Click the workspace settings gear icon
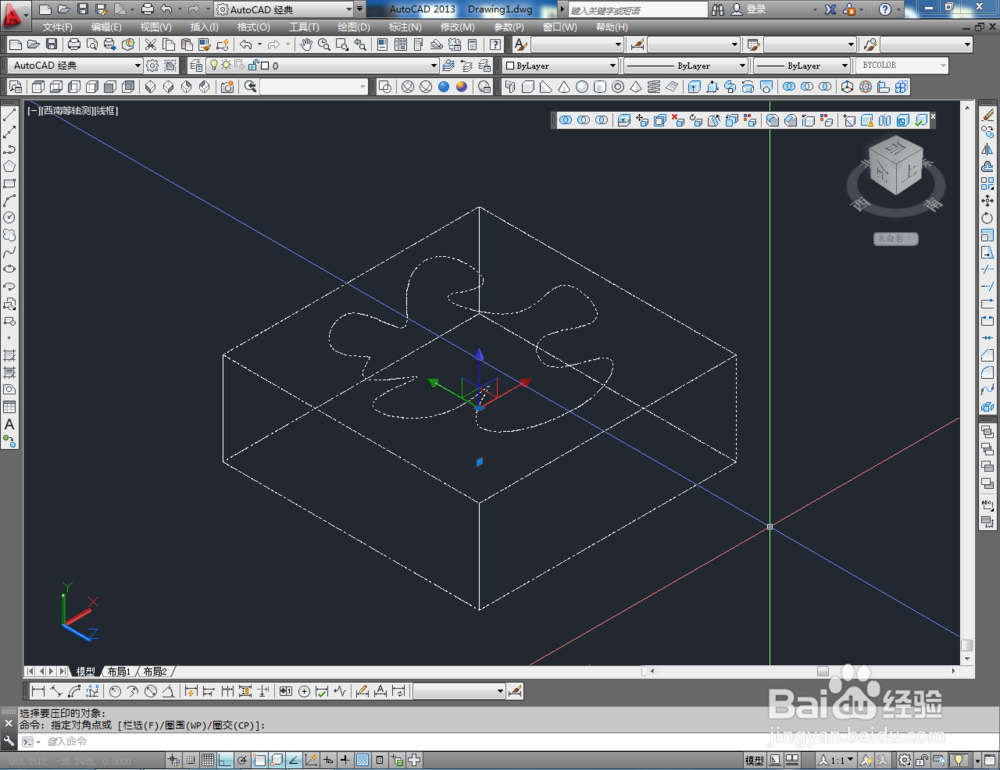 [x=152, y=65]
